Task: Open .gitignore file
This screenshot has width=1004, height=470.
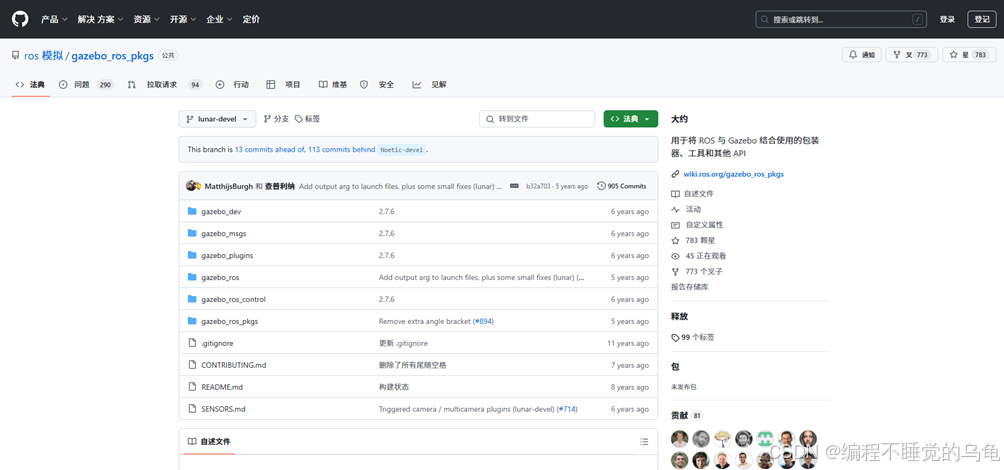Action: click(x=217, y=343)
